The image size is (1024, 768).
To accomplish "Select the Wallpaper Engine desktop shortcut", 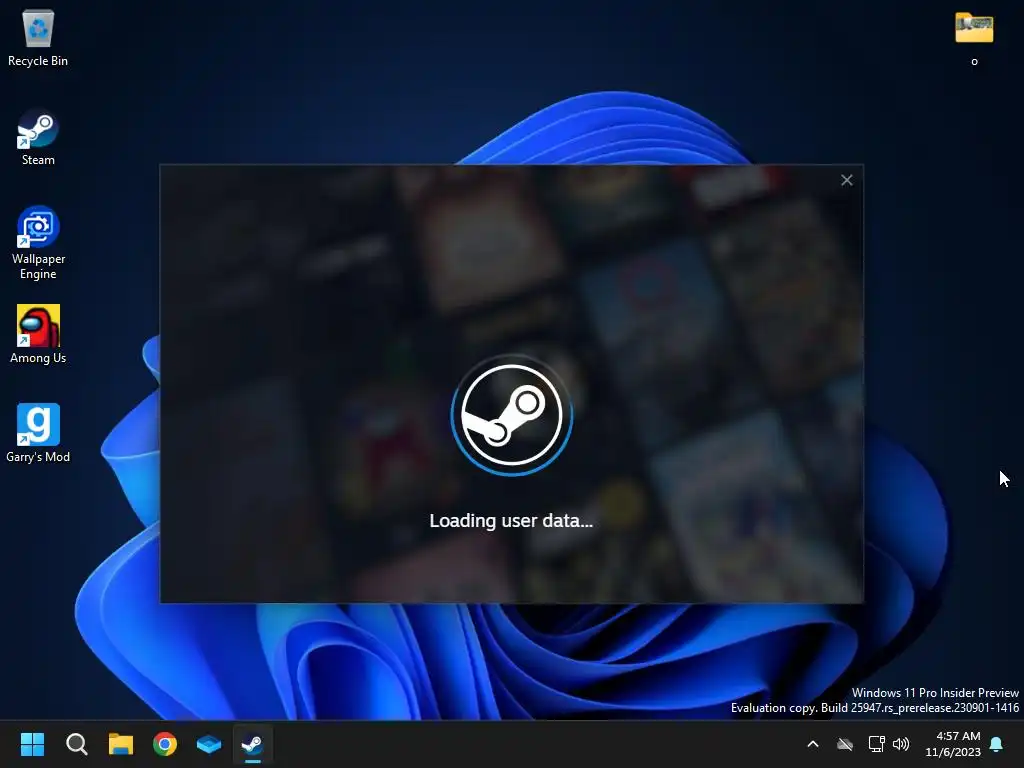I will pyautogui.click(x=38, y=243).
